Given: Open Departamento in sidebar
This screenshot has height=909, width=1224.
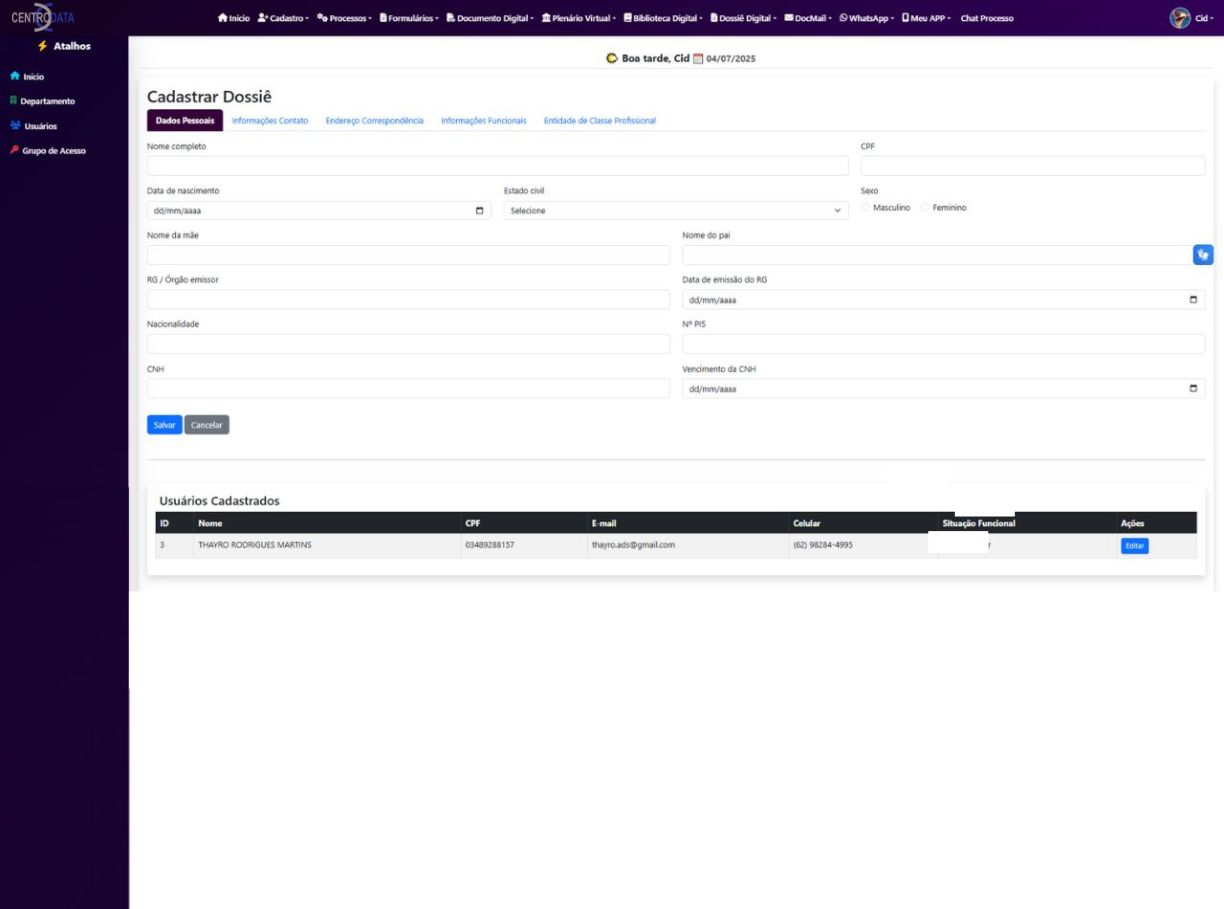Looking at the screenshot, I should [x=42, y=101].
